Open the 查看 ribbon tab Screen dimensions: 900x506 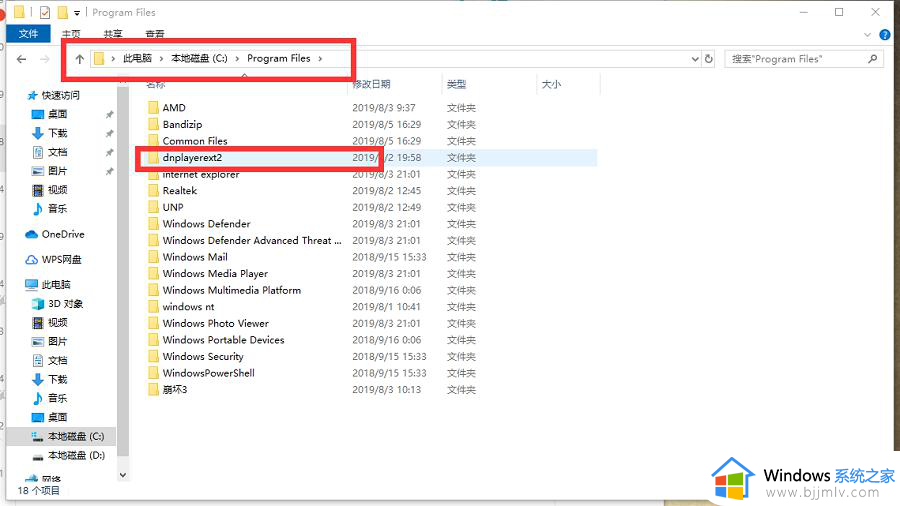click(x=155, y=34)
